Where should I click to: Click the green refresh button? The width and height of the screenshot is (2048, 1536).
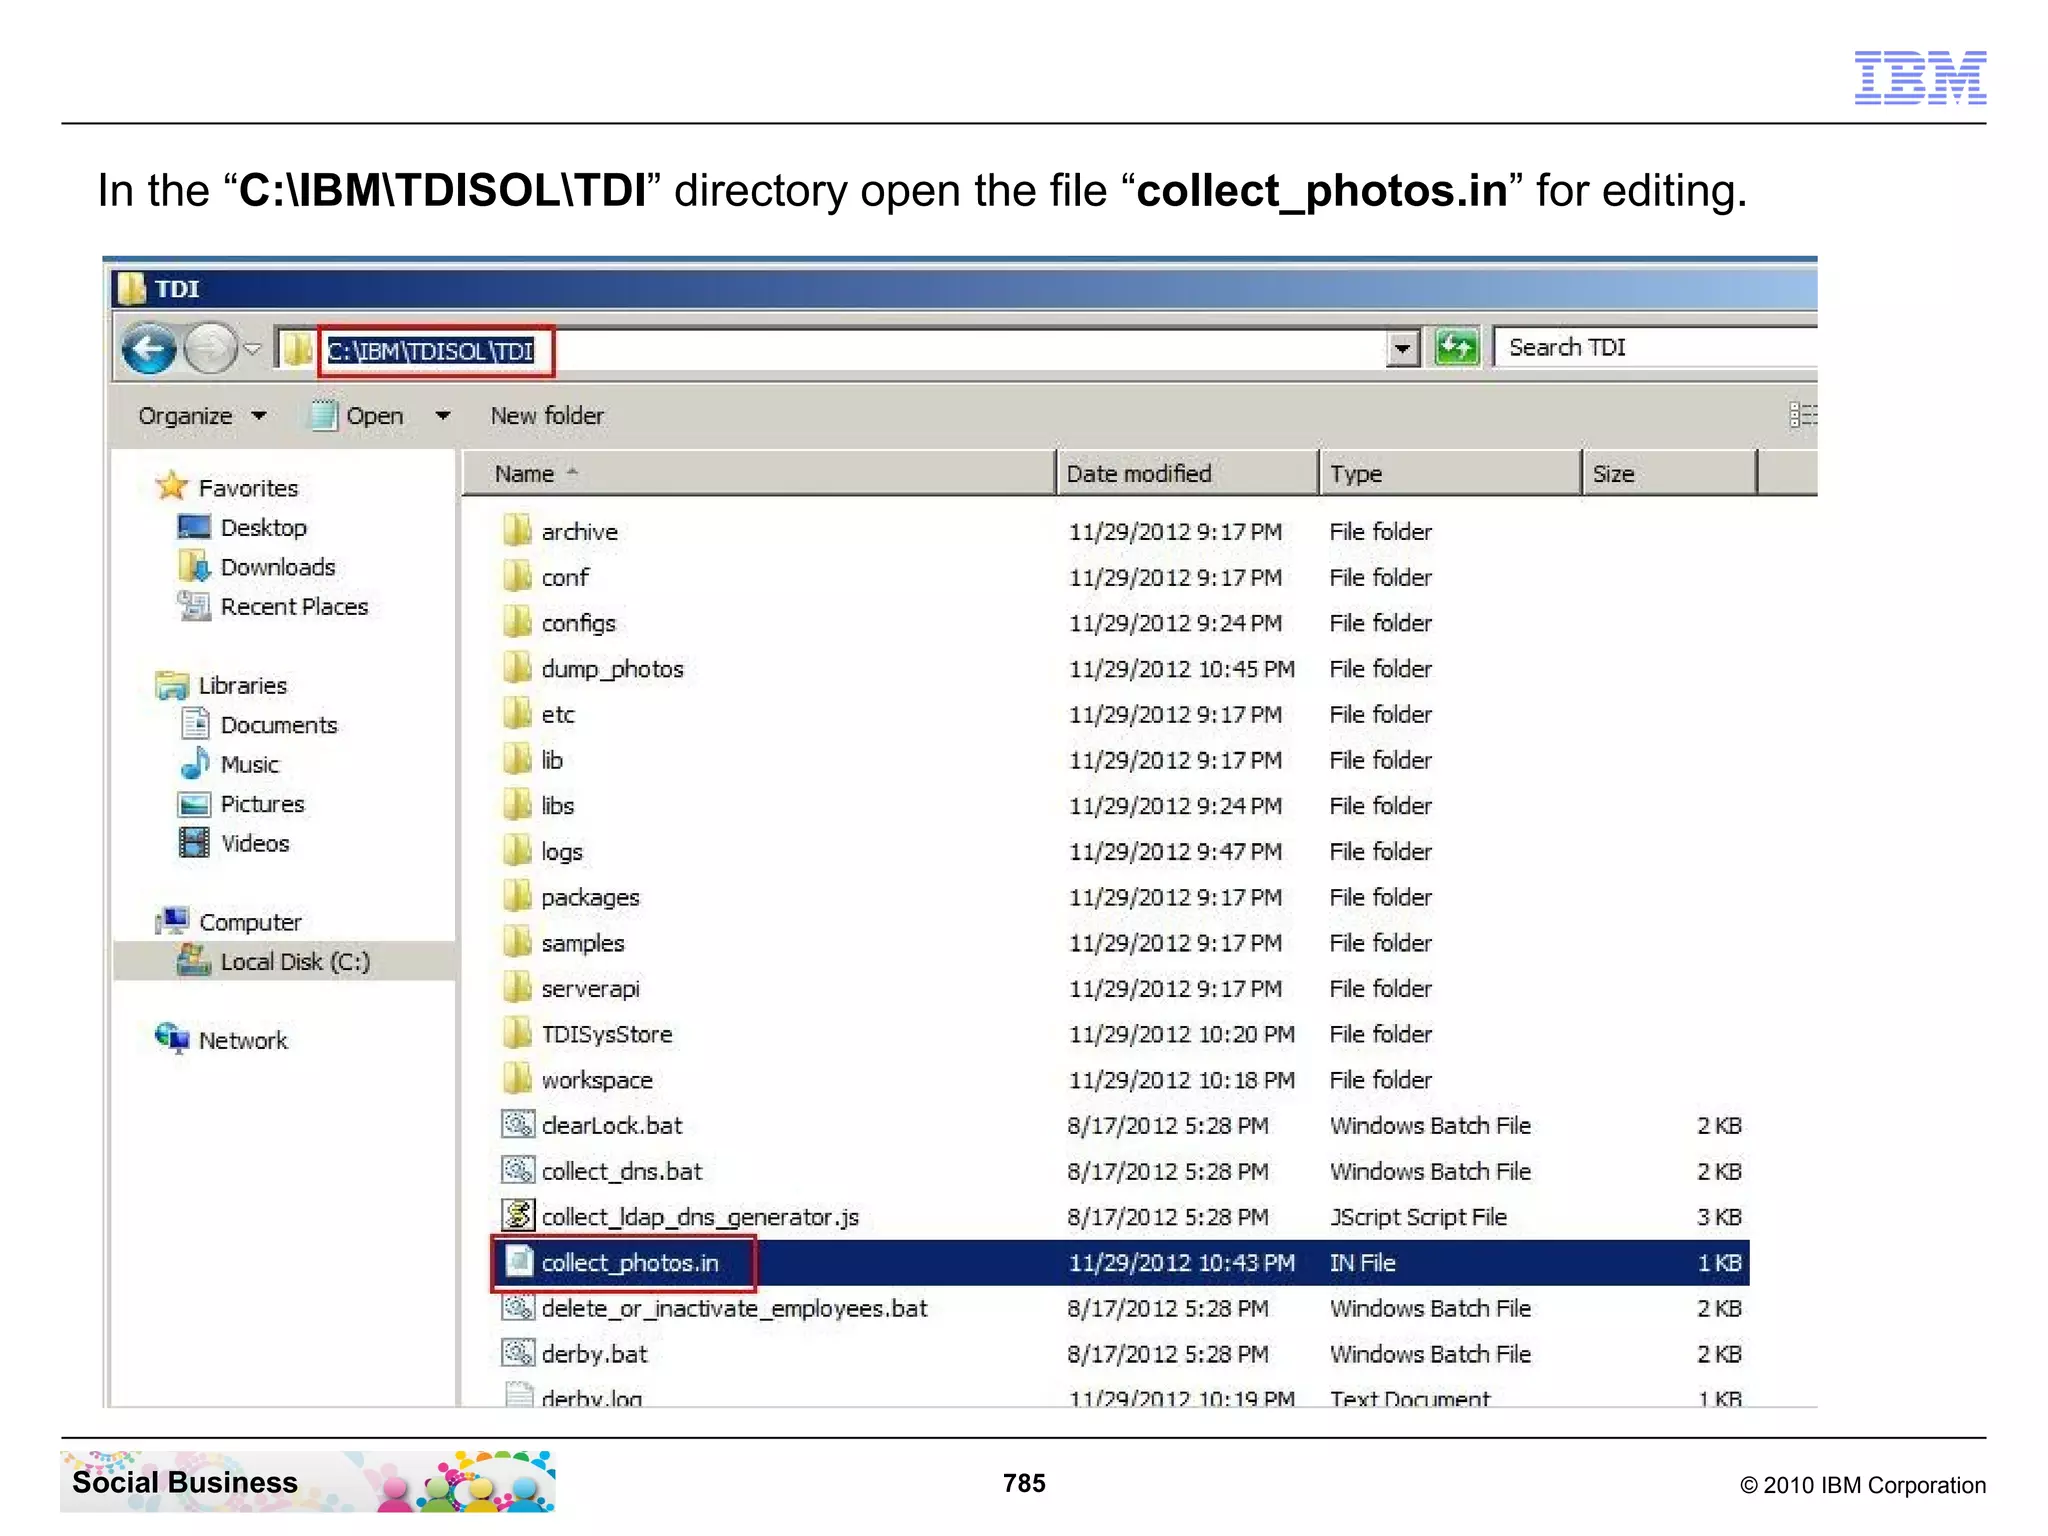click(1456, 348)
